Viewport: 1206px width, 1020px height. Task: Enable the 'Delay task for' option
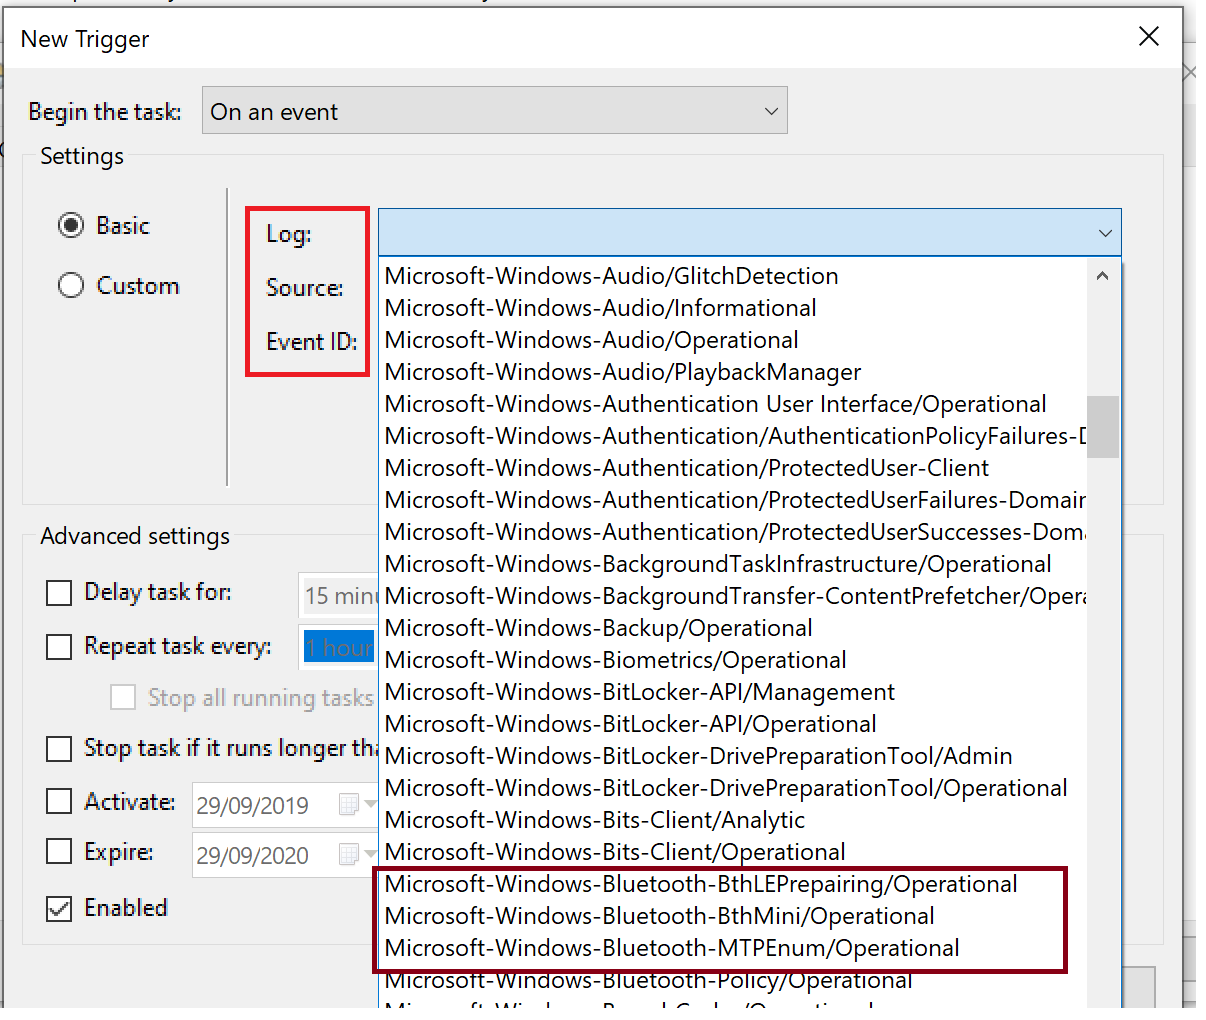pos(58,592)
